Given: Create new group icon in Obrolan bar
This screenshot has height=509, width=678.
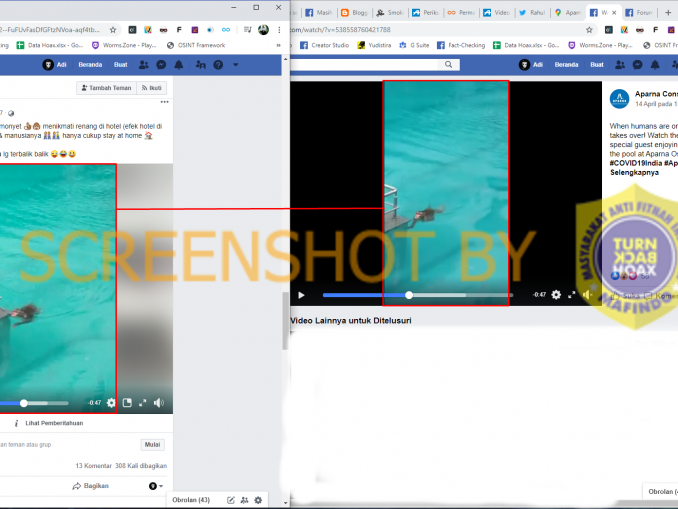Looking at the screenshot, I should point(244,500).
